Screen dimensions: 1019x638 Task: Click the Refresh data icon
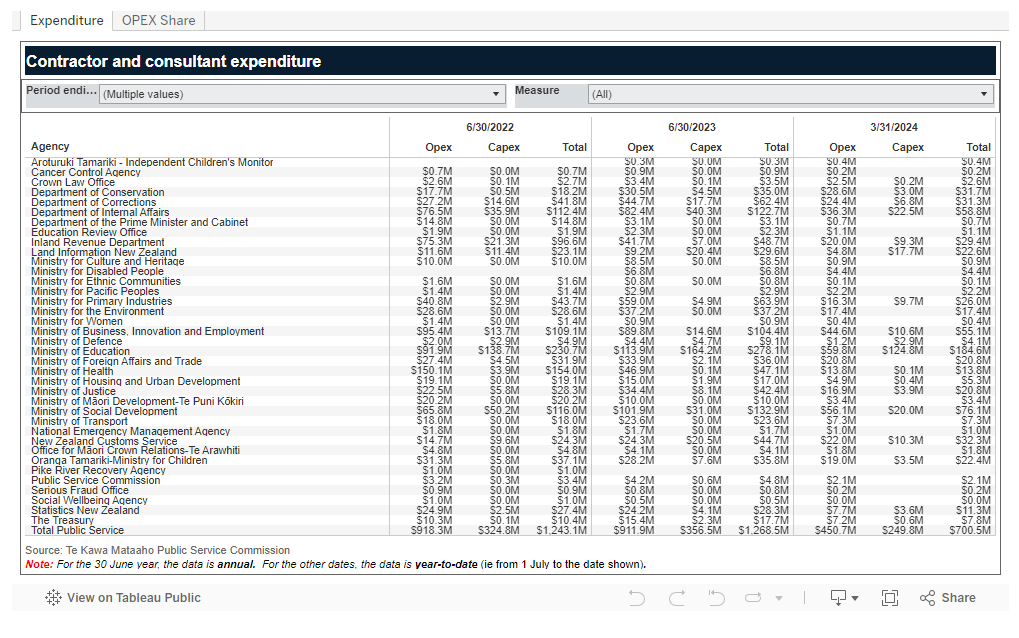754,598
